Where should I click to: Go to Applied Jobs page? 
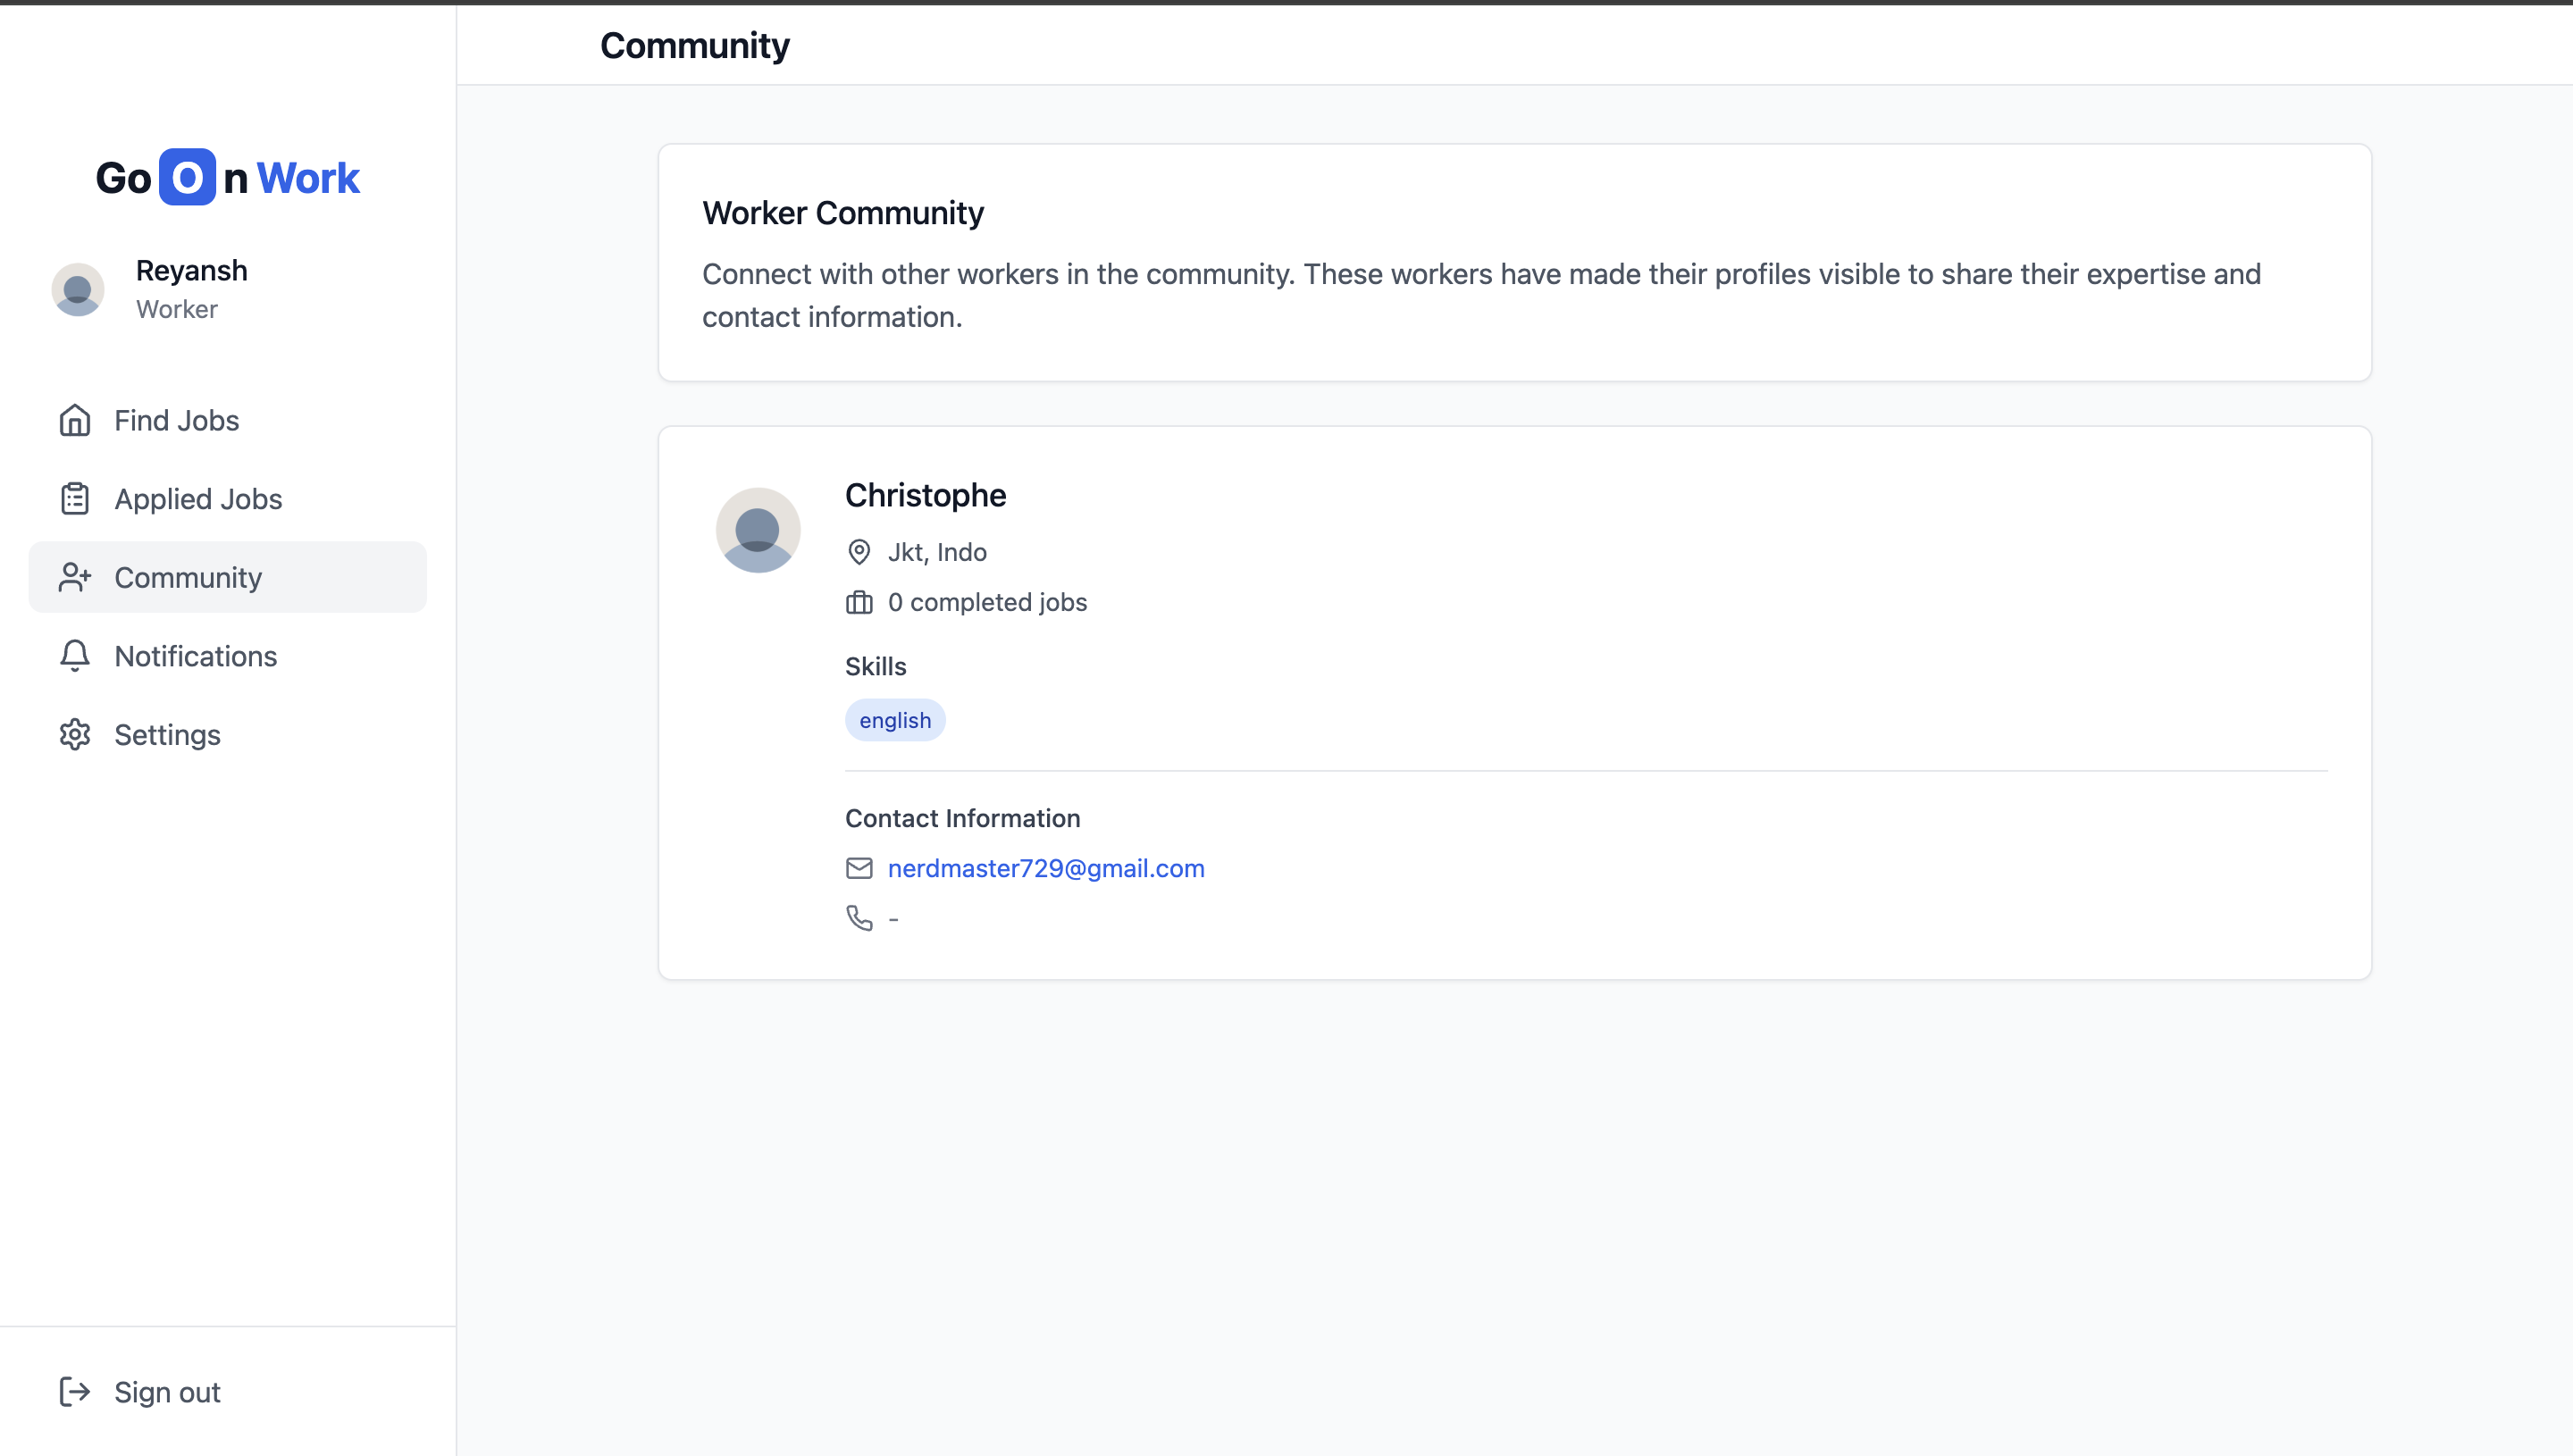click(x=198, y=498)
